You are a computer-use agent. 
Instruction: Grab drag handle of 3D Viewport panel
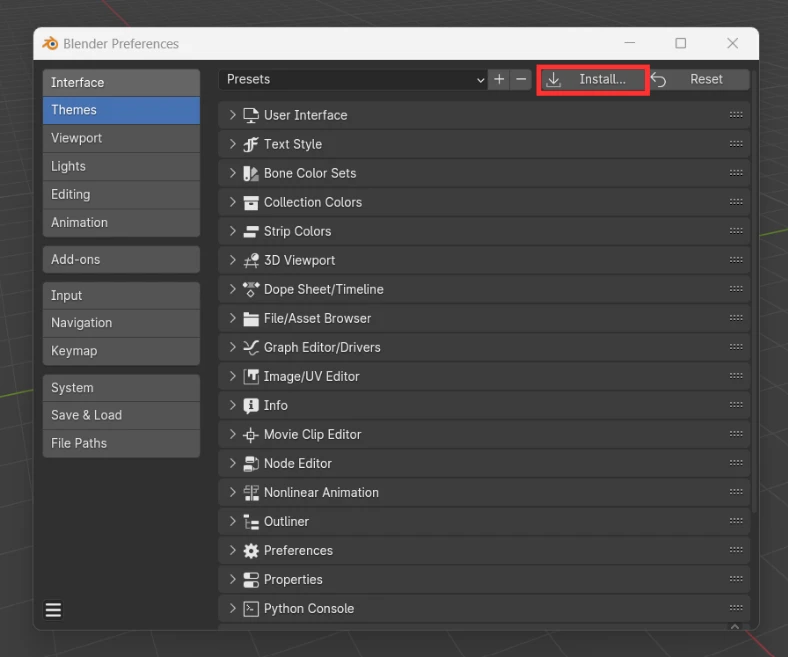[736, 260]
